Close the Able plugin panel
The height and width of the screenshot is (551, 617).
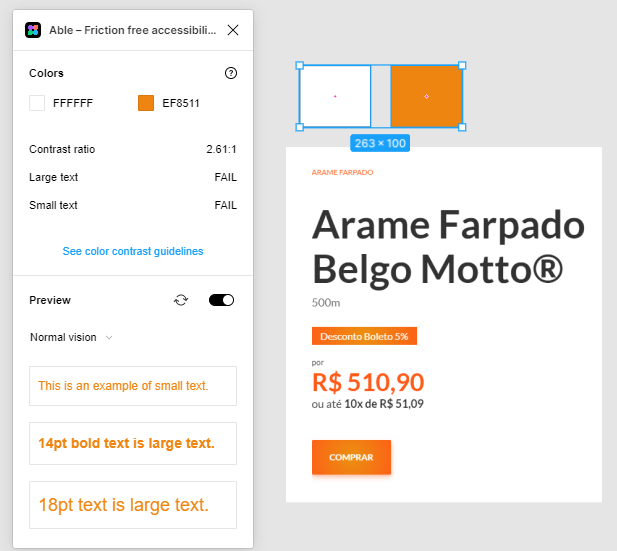(x=233, y=30)
